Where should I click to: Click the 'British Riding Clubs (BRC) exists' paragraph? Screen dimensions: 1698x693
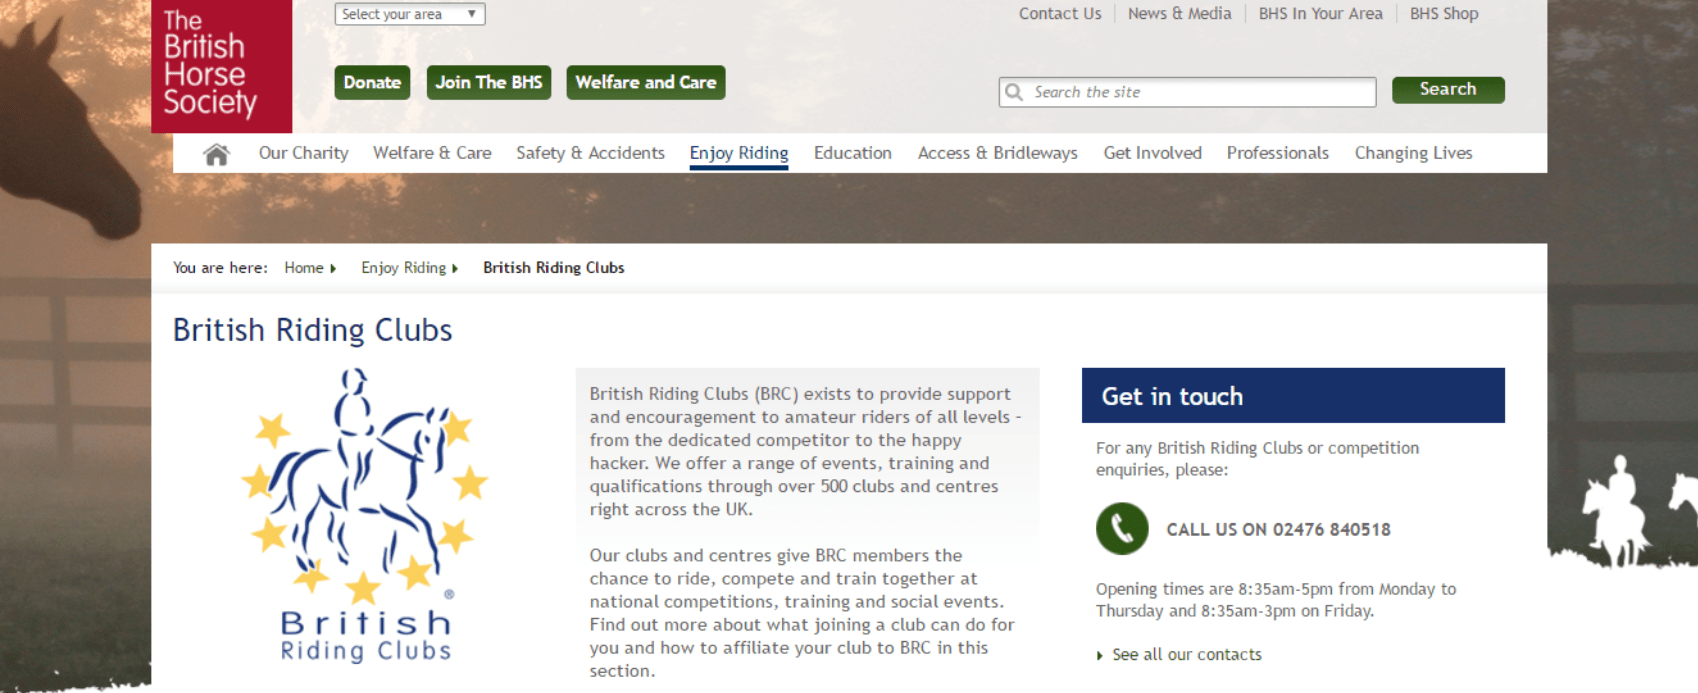(805, 451)
